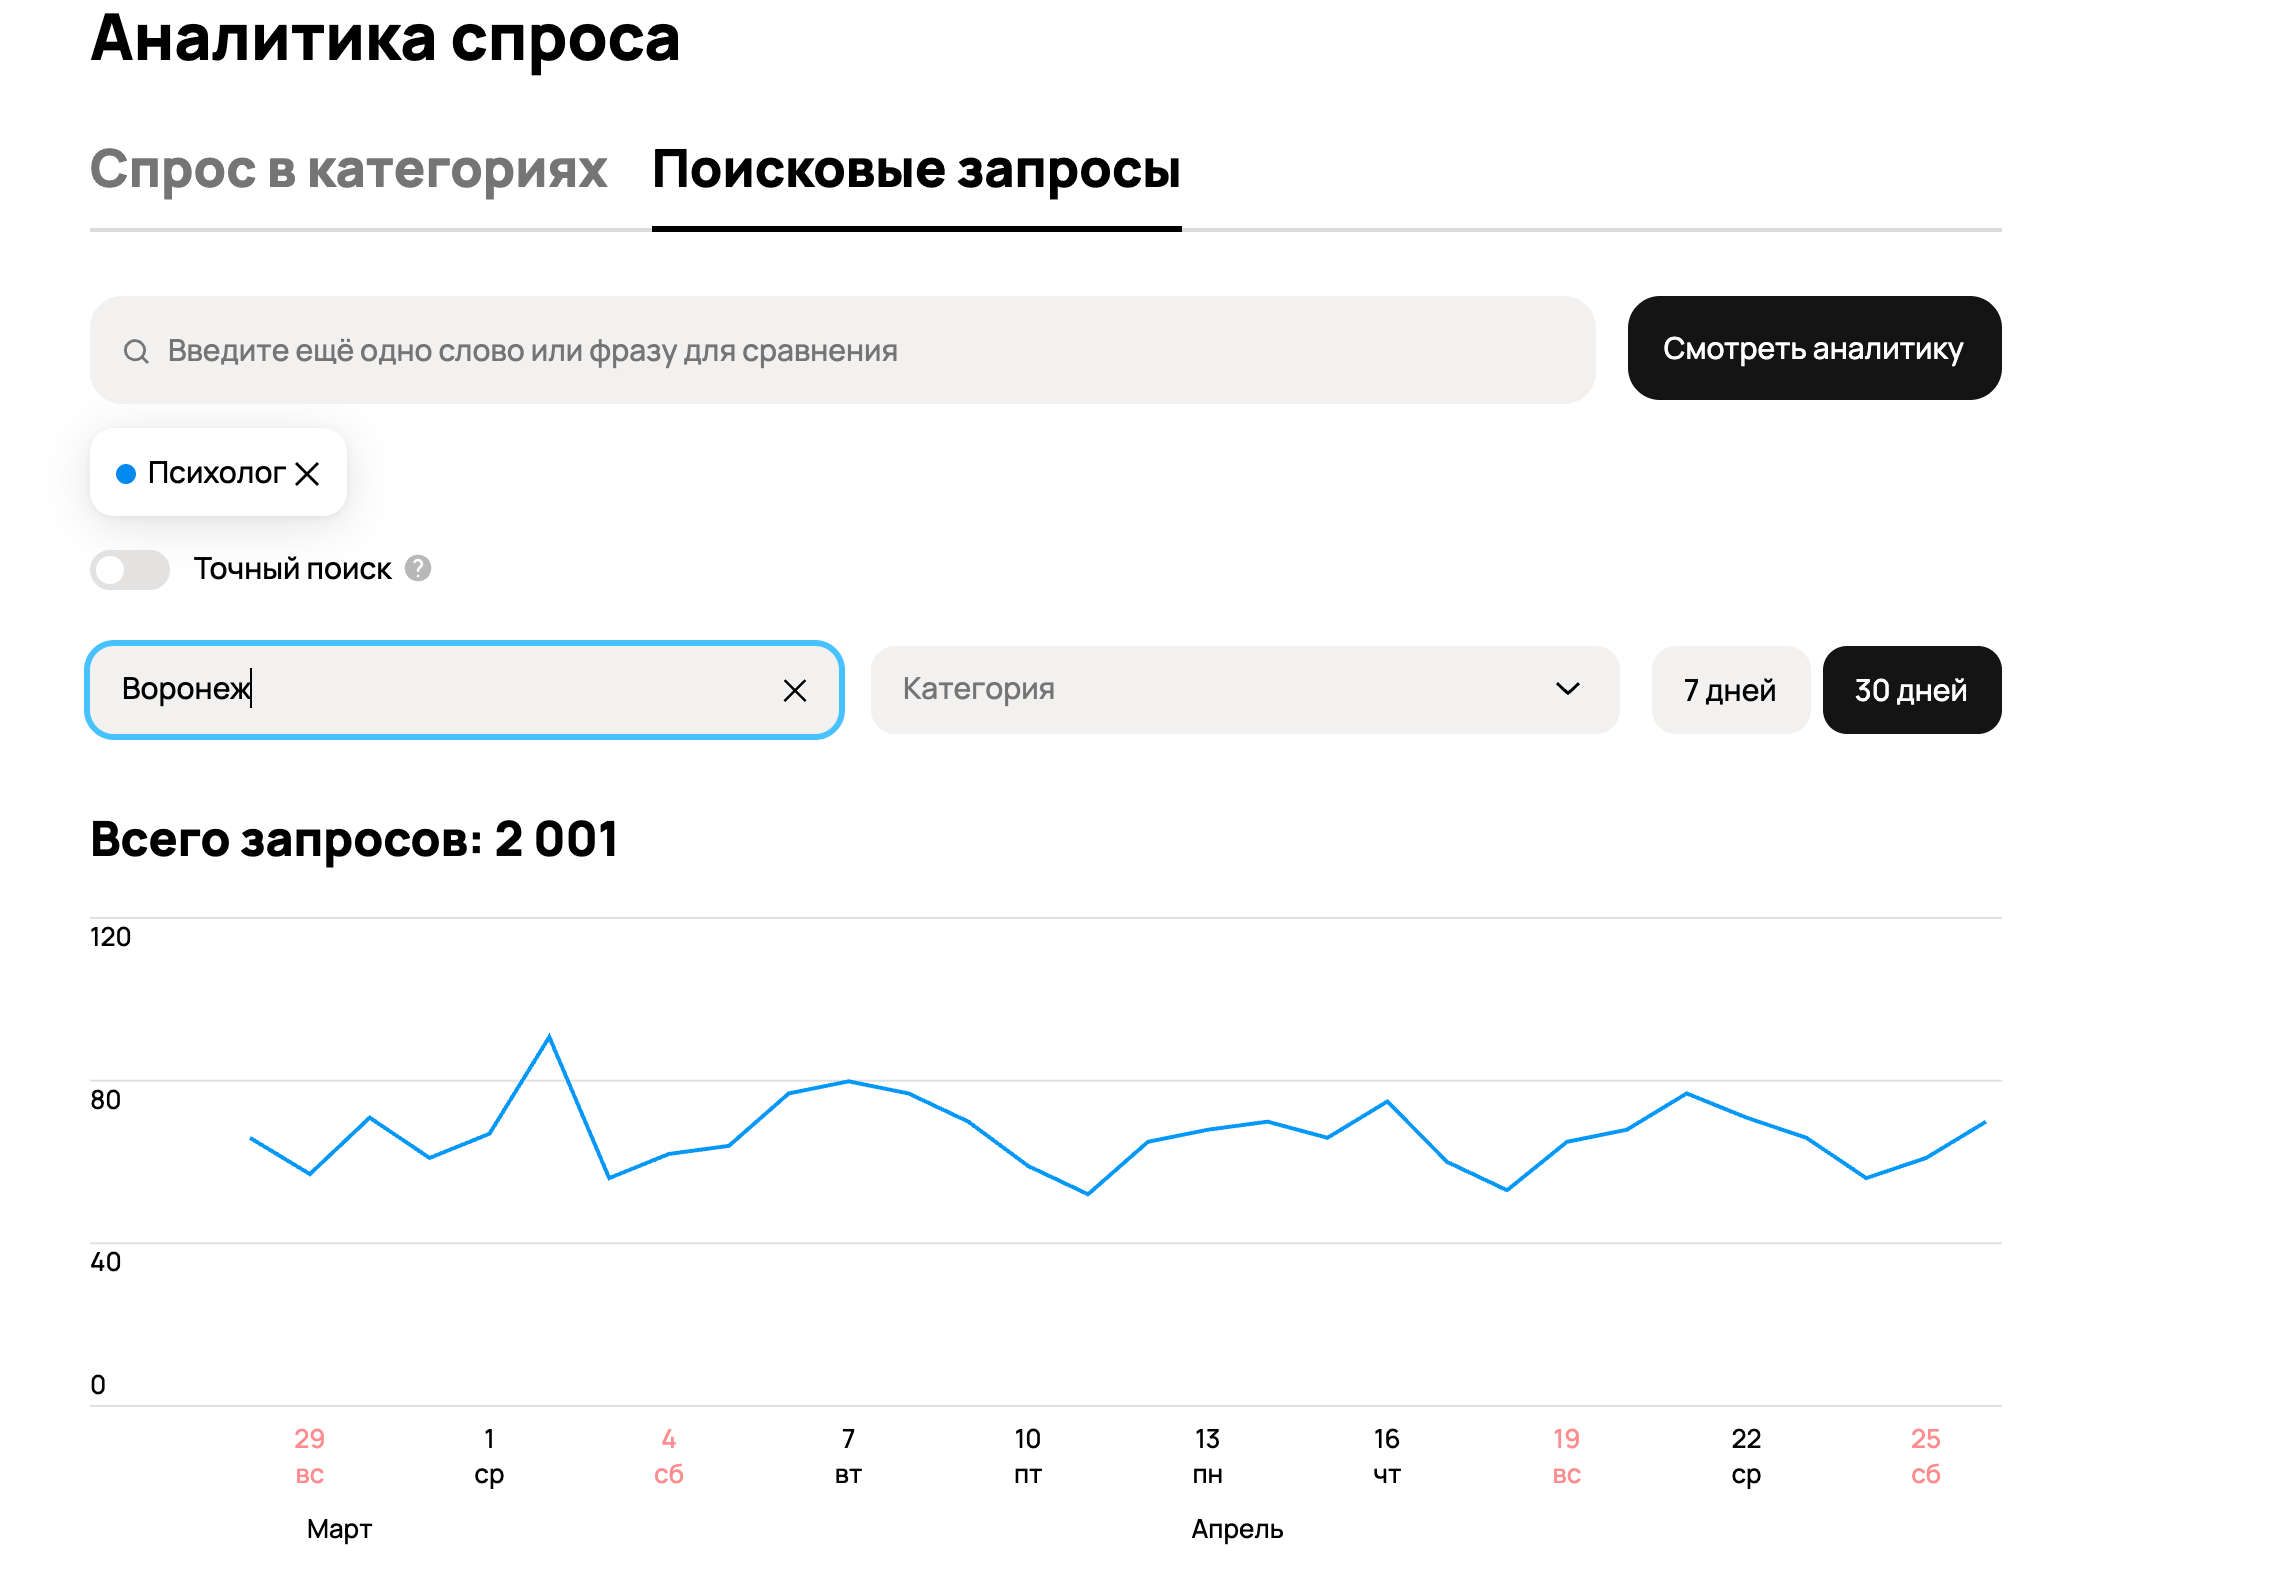Image resolution: width=2296 pixels, height=1576 pixels.
Task: Switch to Спрос в категориях tab
Action: point(348,169)
